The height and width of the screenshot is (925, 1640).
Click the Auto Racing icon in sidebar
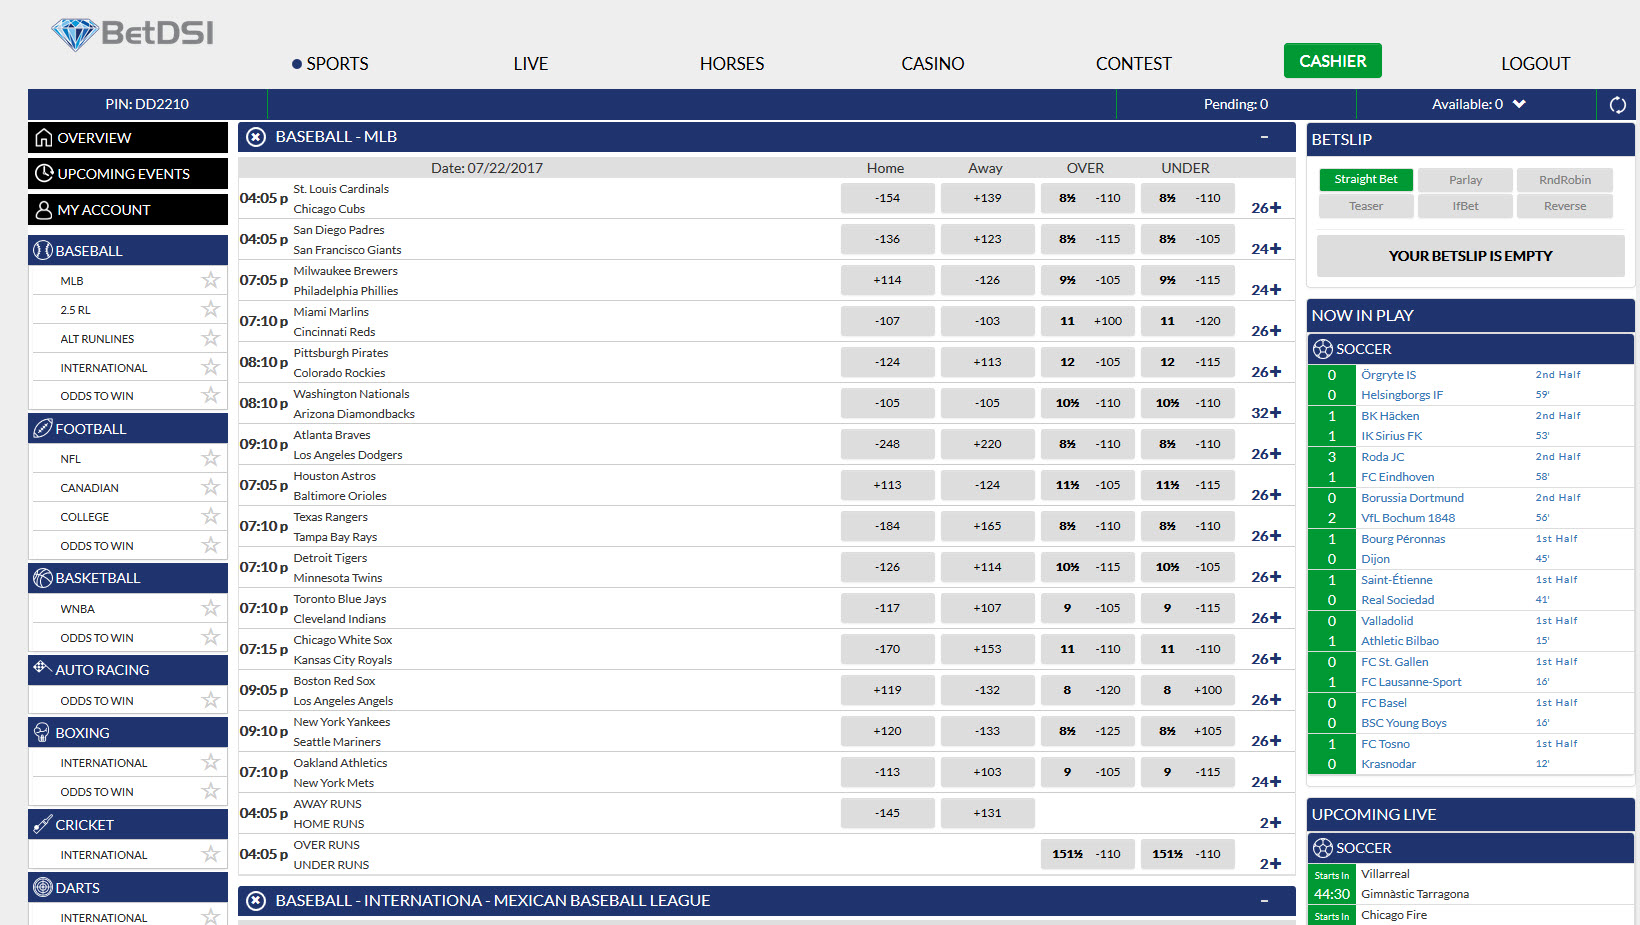(x=42, y=667)
